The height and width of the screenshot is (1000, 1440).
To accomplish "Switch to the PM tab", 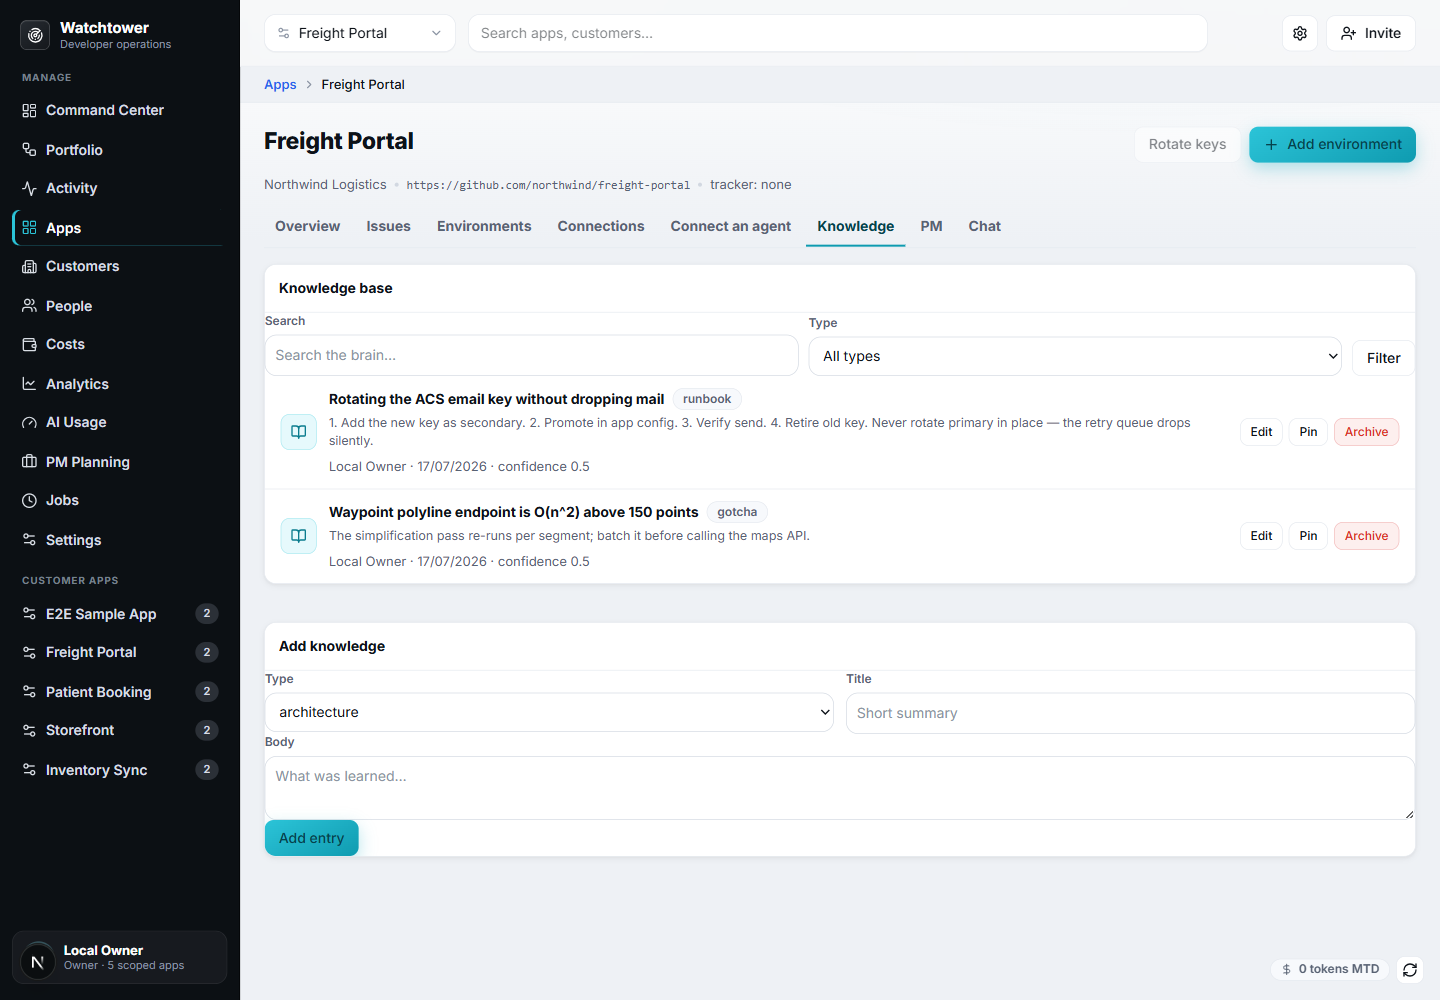I will pyautogui.click(x=931, y=226).
